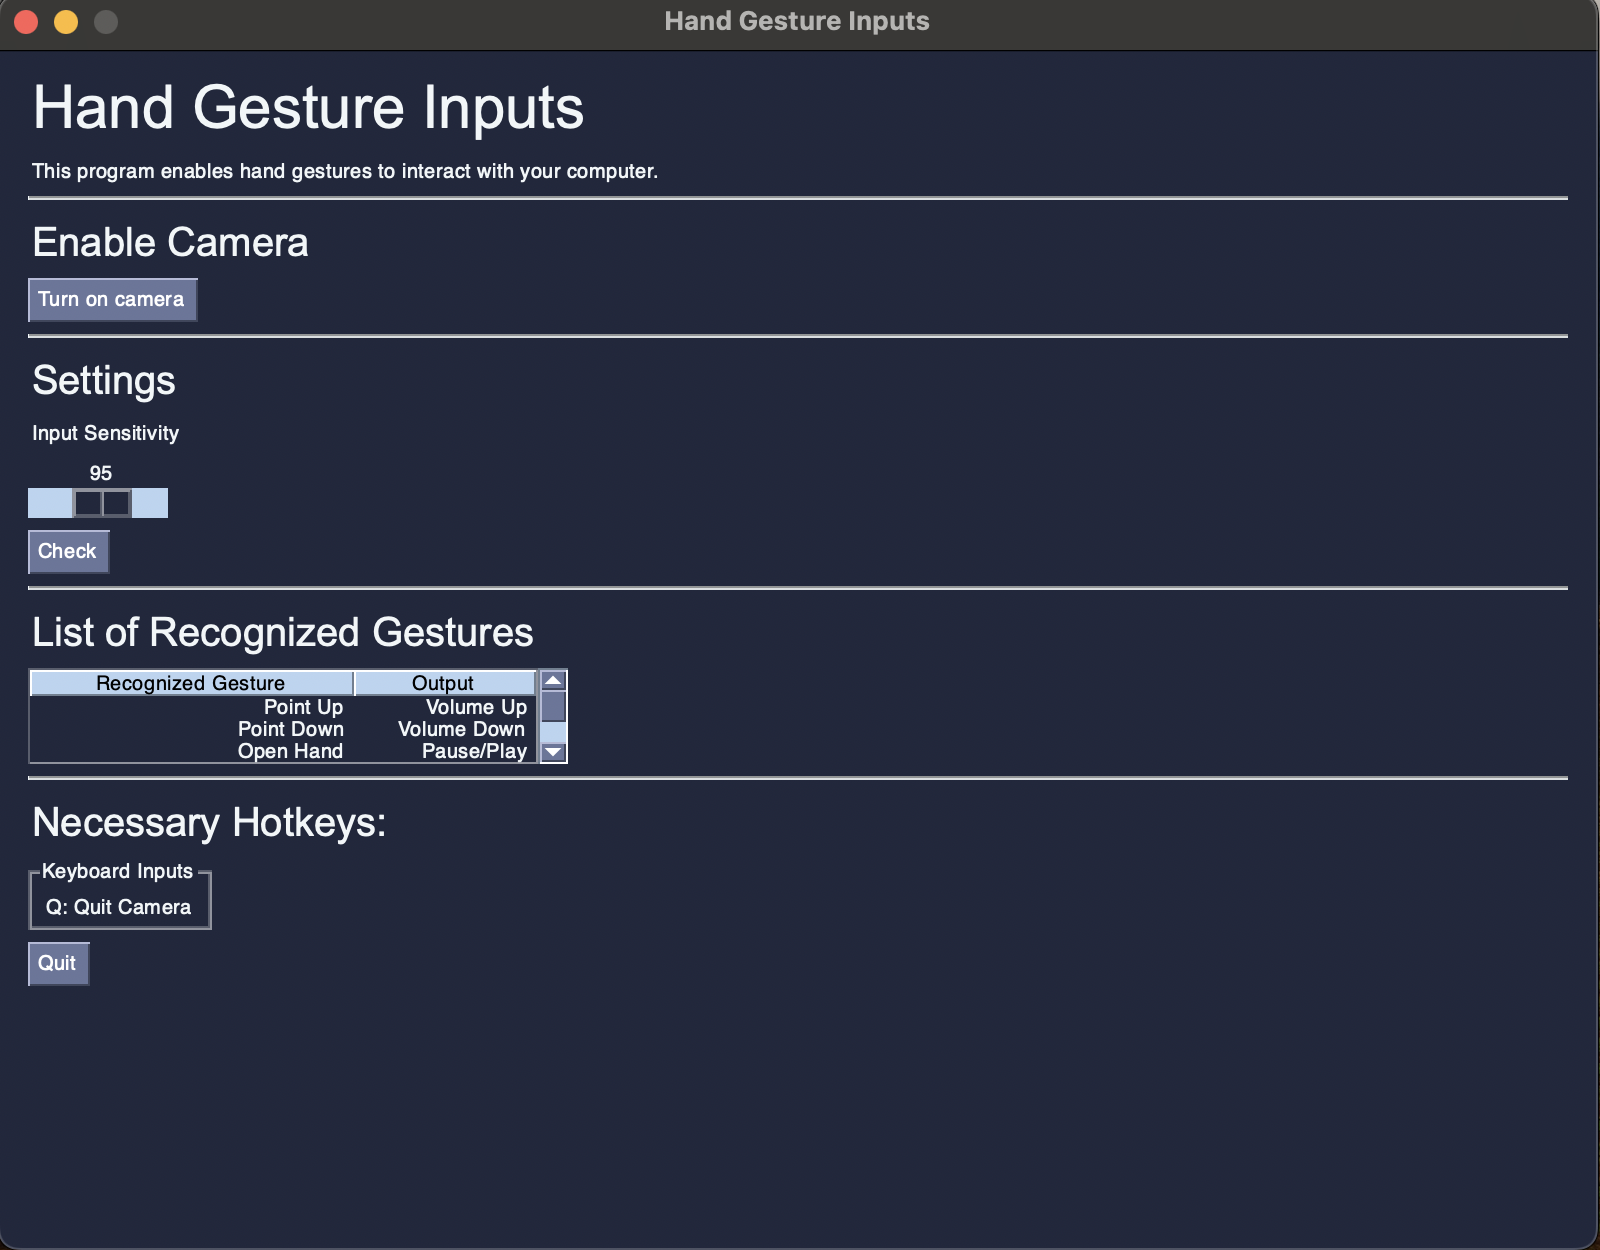Minimize the window with the yellow button
The width and height of the screenshot is (1600, 1250).
[x=66, y=21]
